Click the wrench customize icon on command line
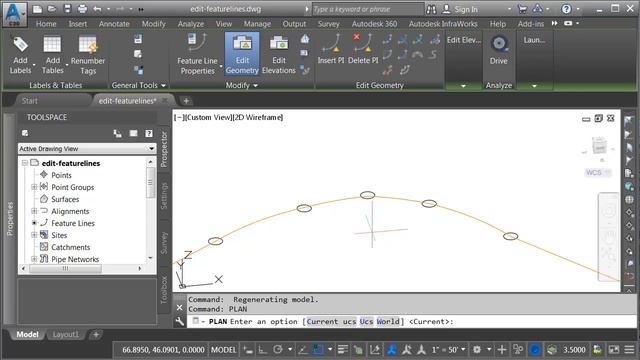Image resolution: width=640 pixels, height=360 pixels. click(180, 322)
